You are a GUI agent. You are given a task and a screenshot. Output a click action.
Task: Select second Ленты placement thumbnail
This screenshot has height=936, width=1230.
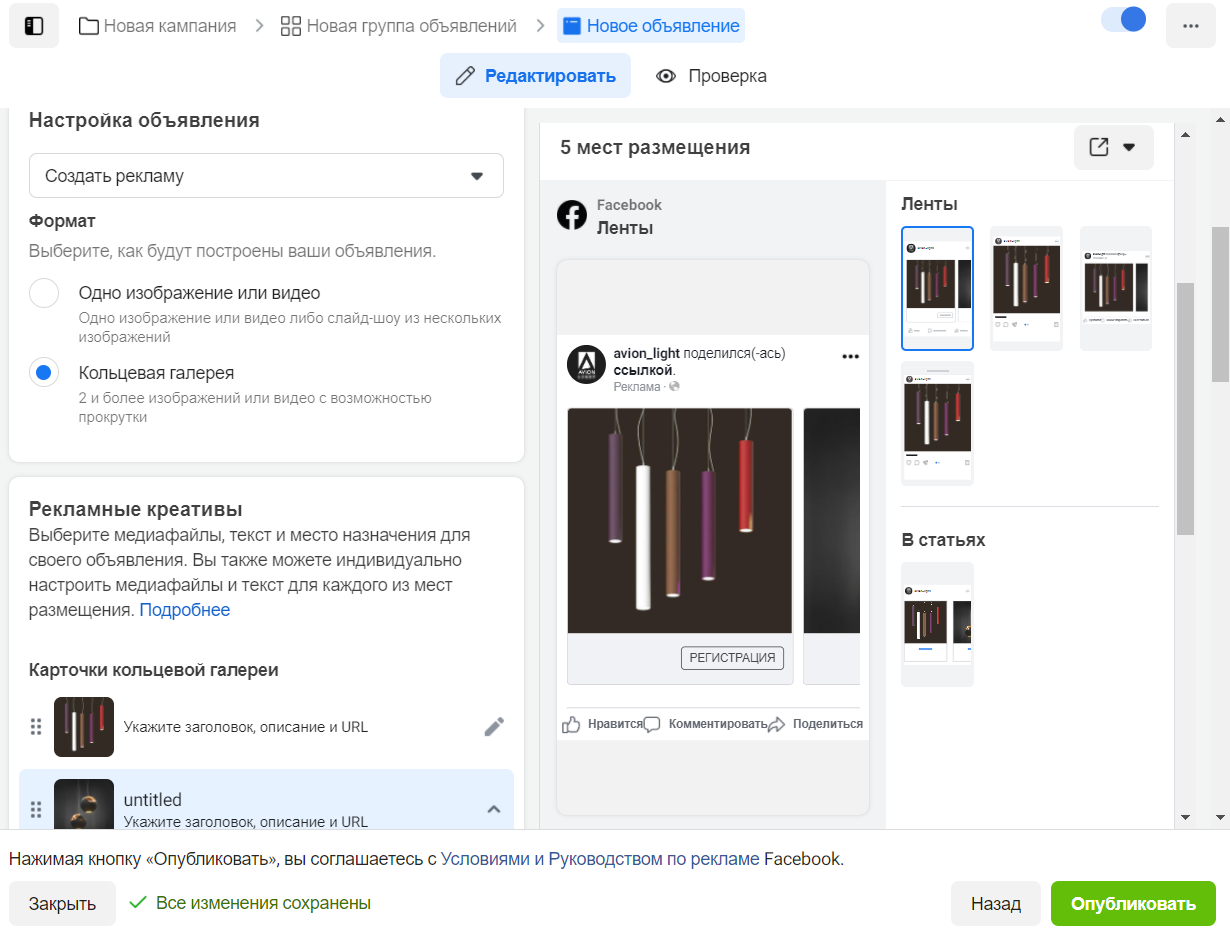[1026, 289]
